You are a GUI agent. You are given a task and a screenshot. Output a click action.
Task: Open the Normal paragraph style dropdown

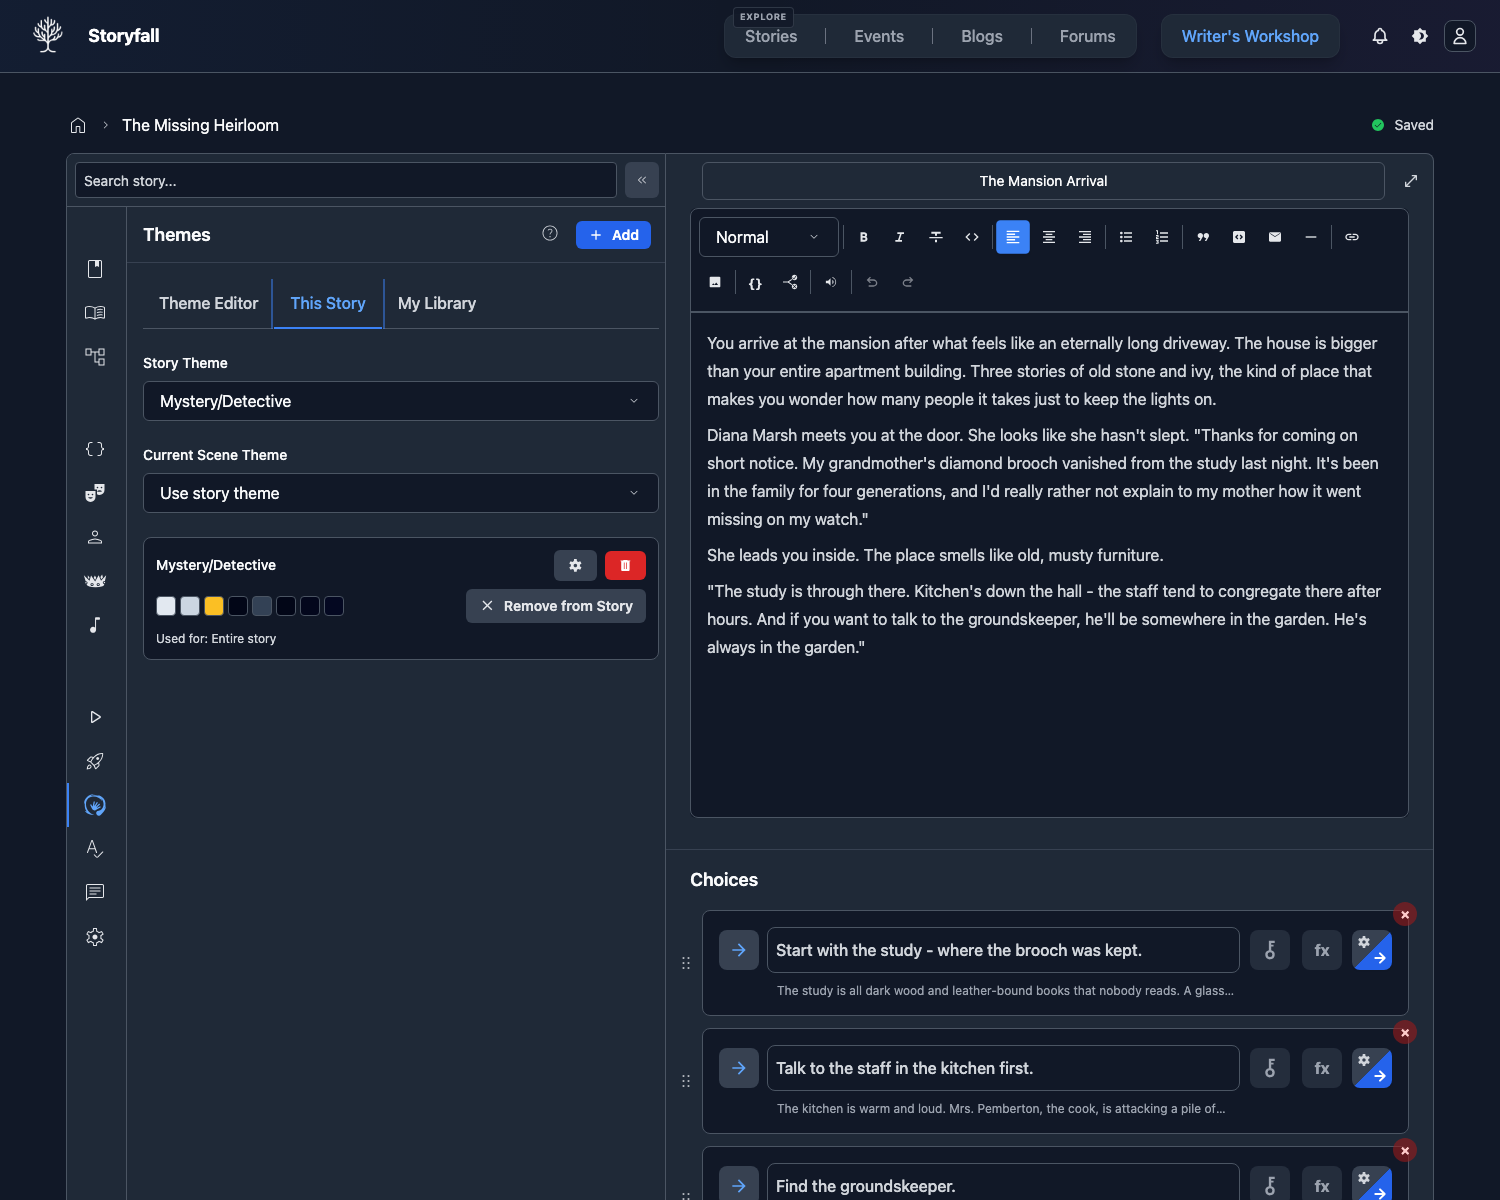click(768, 237)
